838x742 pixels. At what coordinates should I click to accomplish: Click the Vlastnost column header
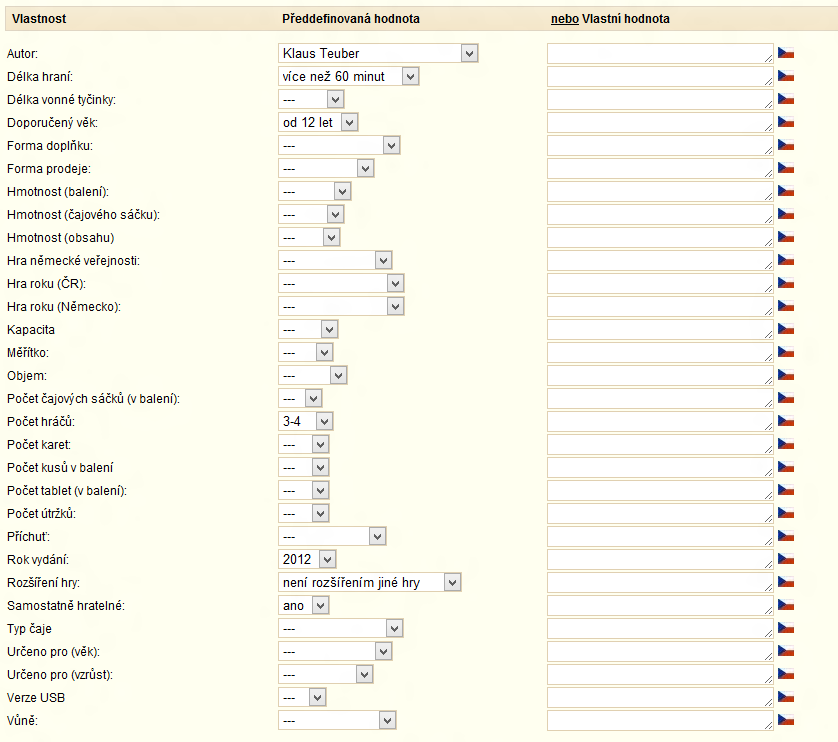(x=39, y=19)
